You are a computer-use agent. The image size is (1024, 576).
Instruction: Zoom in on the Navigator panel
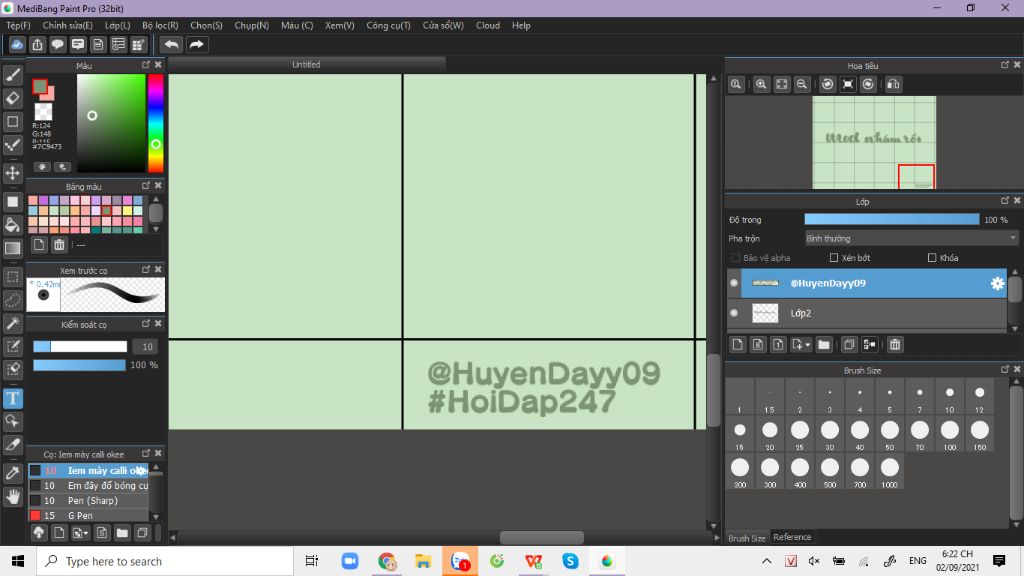pos(761,84)
